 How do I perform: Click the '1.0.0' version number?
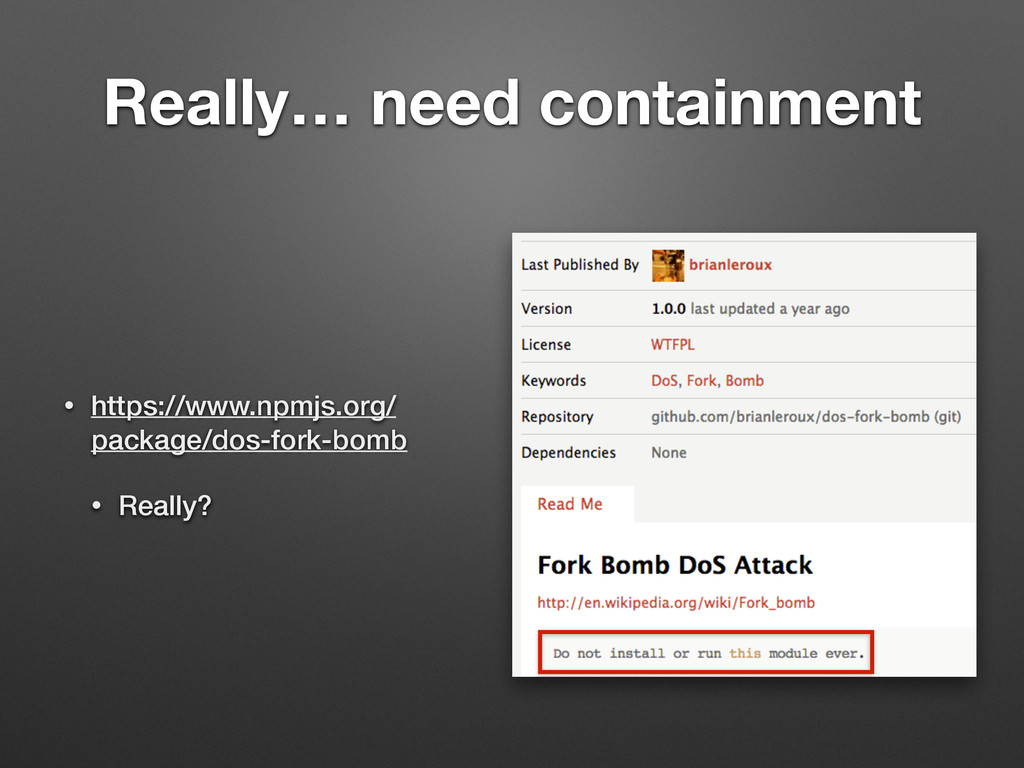pos(668,308)
